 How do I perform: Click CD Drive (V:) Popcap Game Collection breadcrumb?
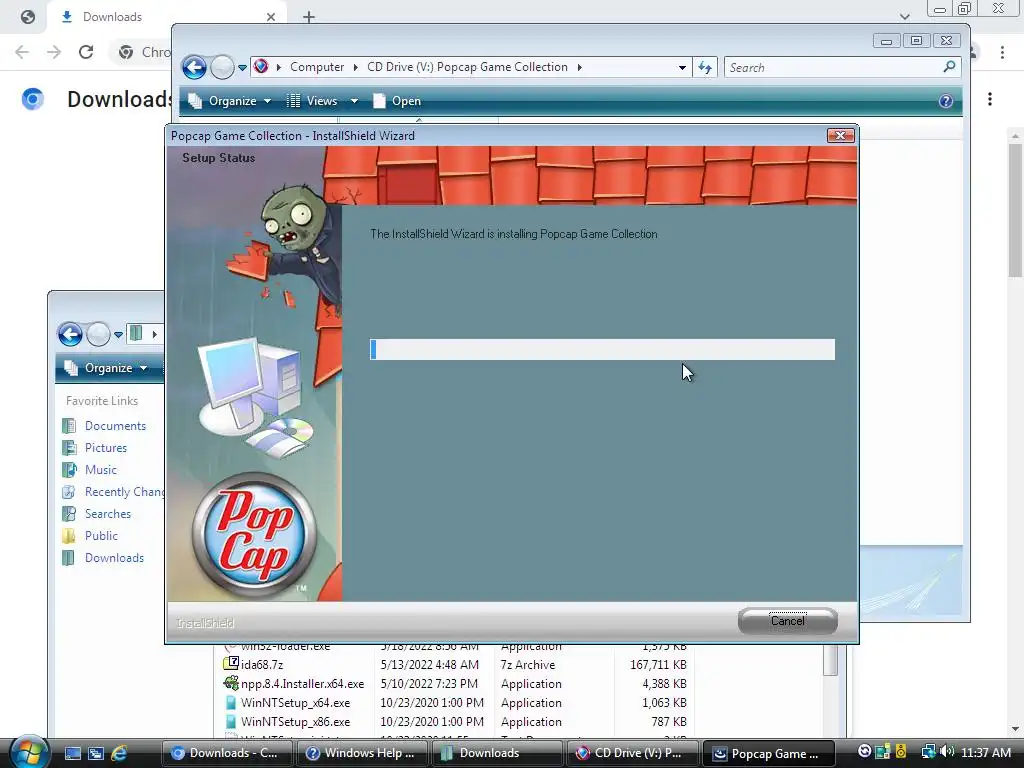(x=467, y=67)
